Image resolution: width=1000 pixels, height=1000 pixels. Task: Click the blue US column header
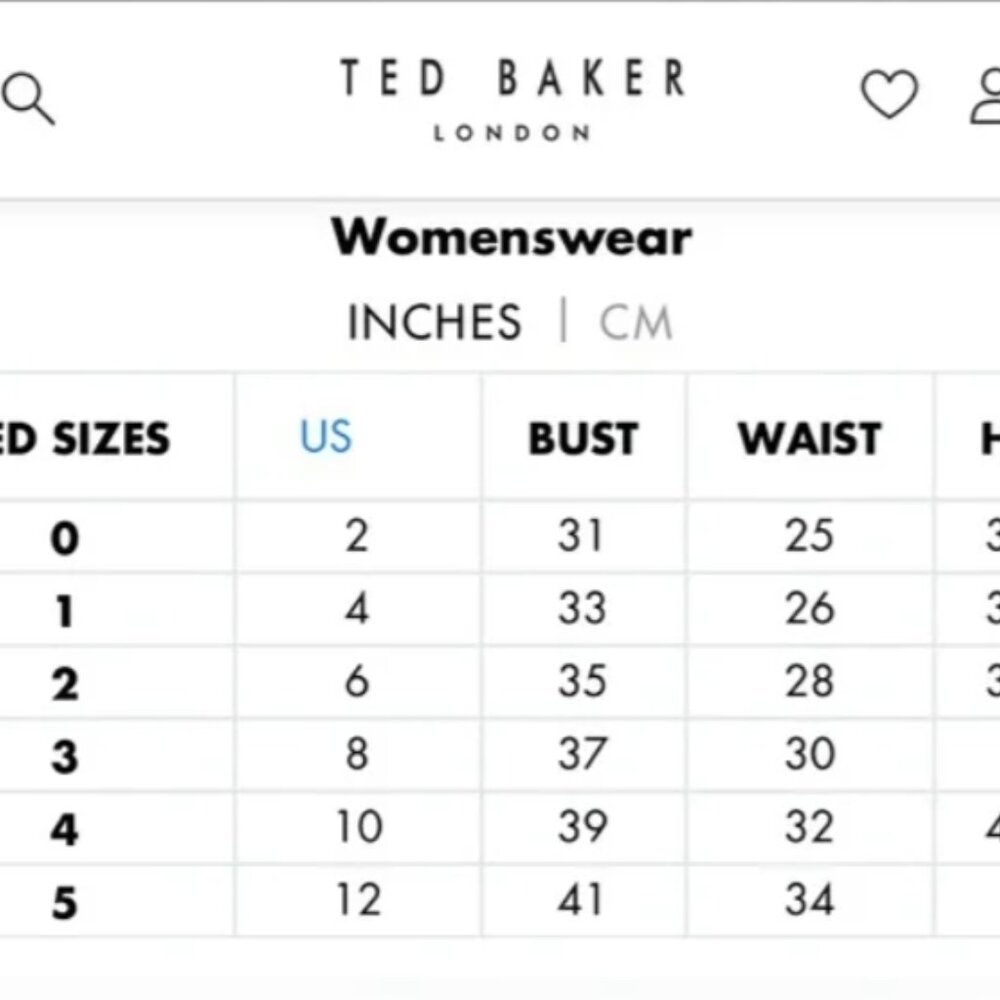(325, 437)
